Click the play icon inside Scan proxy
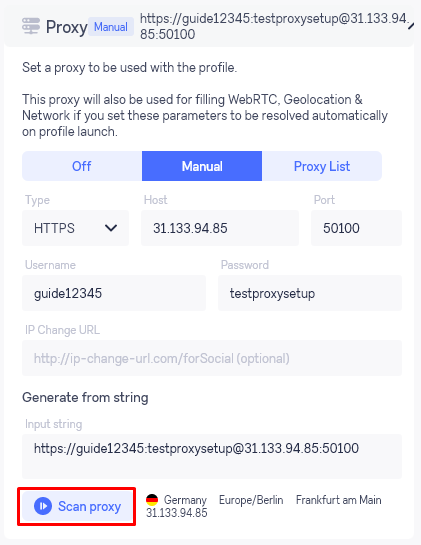This screenshot has height=545, width=421. coord(43,506)
